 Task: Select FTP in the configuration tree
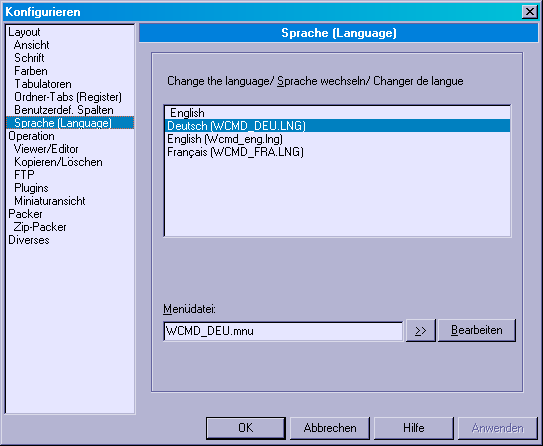pos(24,175)
